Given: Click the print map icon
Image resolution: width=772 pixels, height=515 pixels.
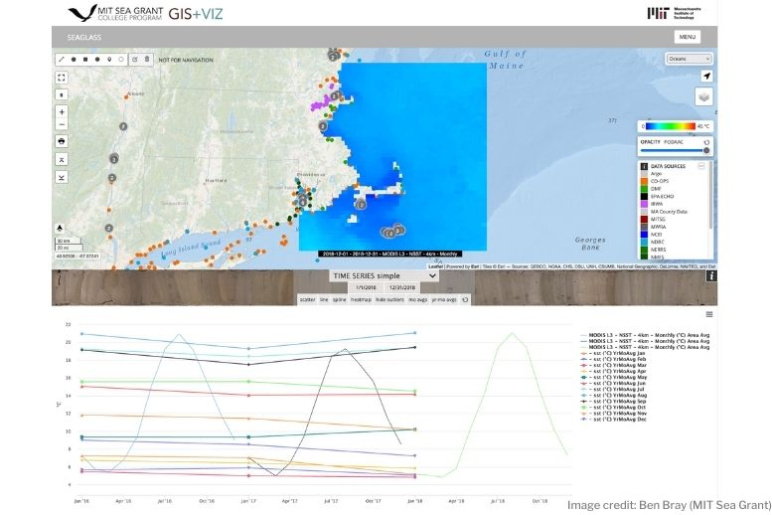Looking at the screenshot, I should tap(62, 141).
